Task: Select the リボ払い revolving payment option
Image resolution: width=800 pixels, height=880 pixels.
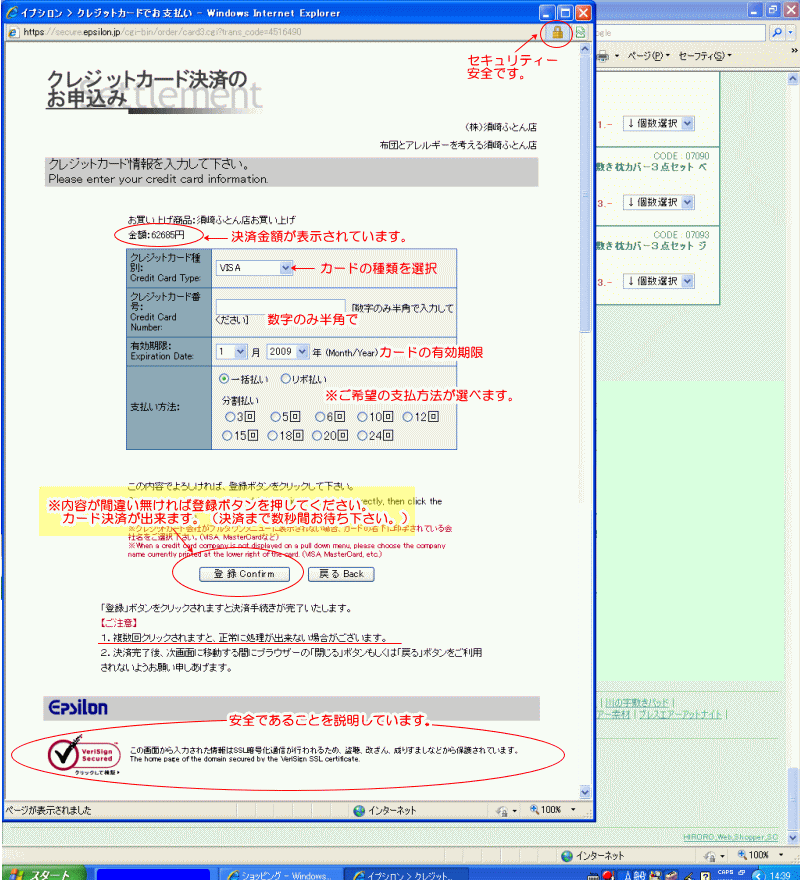Action: point(286,379)
